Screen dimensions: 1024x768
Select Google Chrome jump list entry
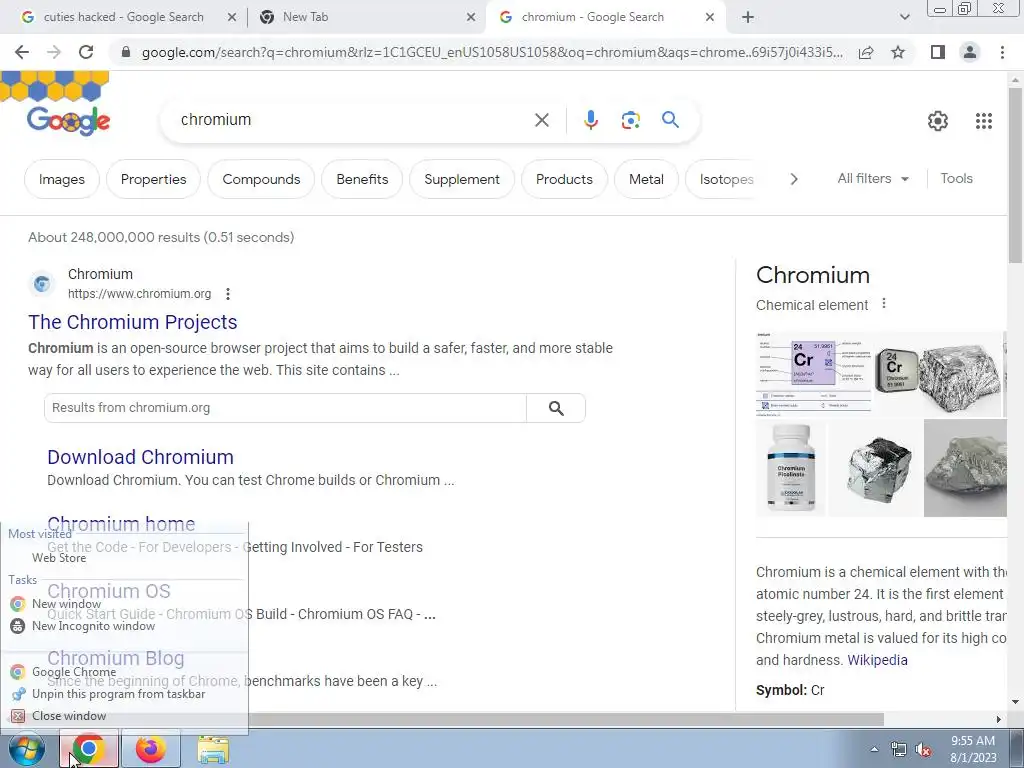(74, 672)
